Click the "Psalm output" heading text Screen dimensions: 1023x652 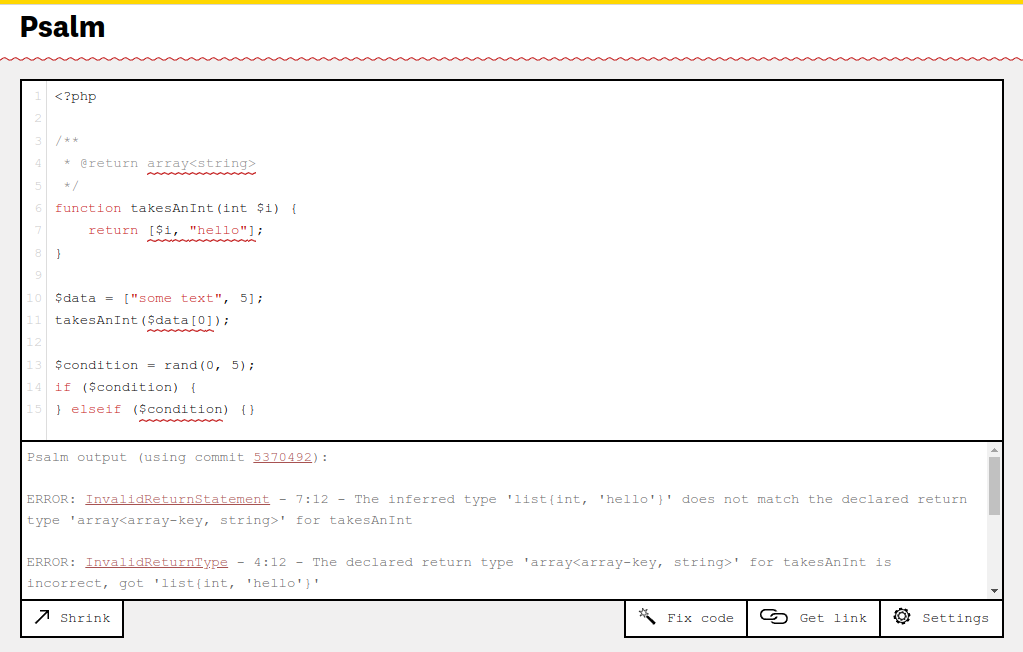tap(77, 458)
